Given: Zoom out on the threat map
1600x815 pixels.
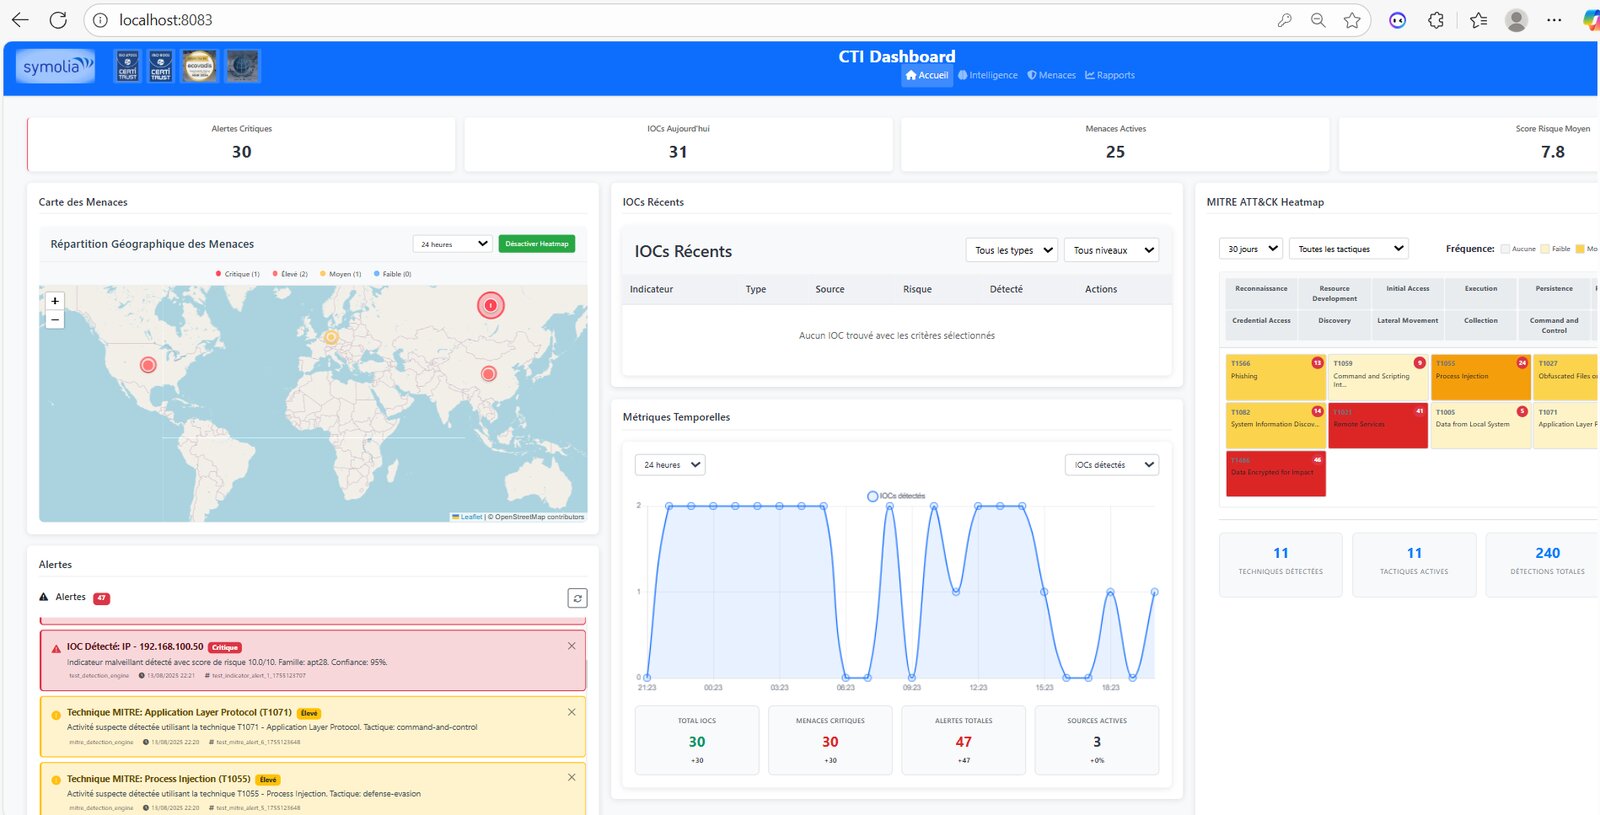Looking at the screenshot, I should click(55, 320).
